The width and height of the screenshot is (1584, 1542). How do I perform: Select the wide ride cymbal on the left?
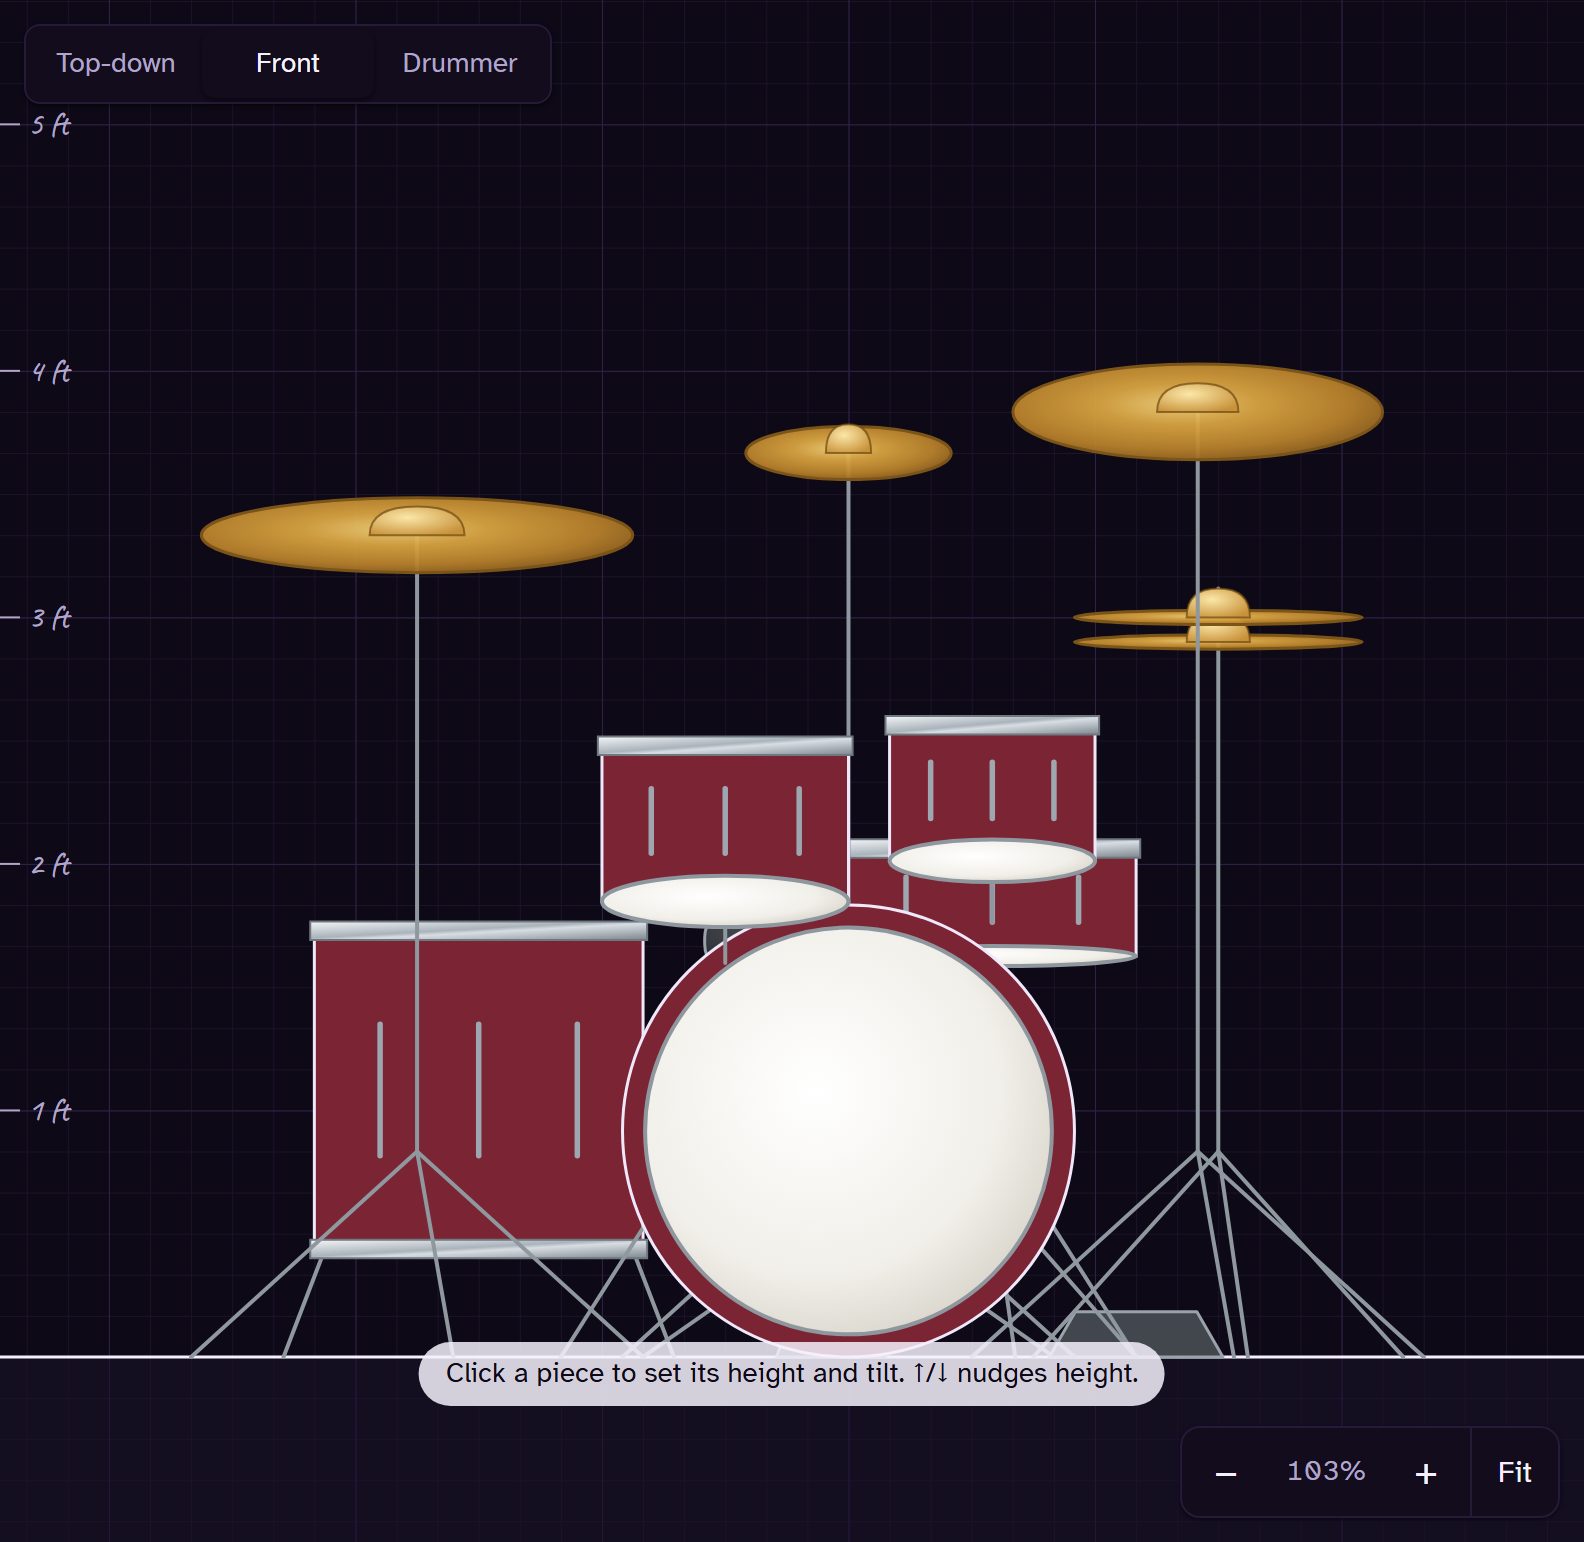(417, 535)
